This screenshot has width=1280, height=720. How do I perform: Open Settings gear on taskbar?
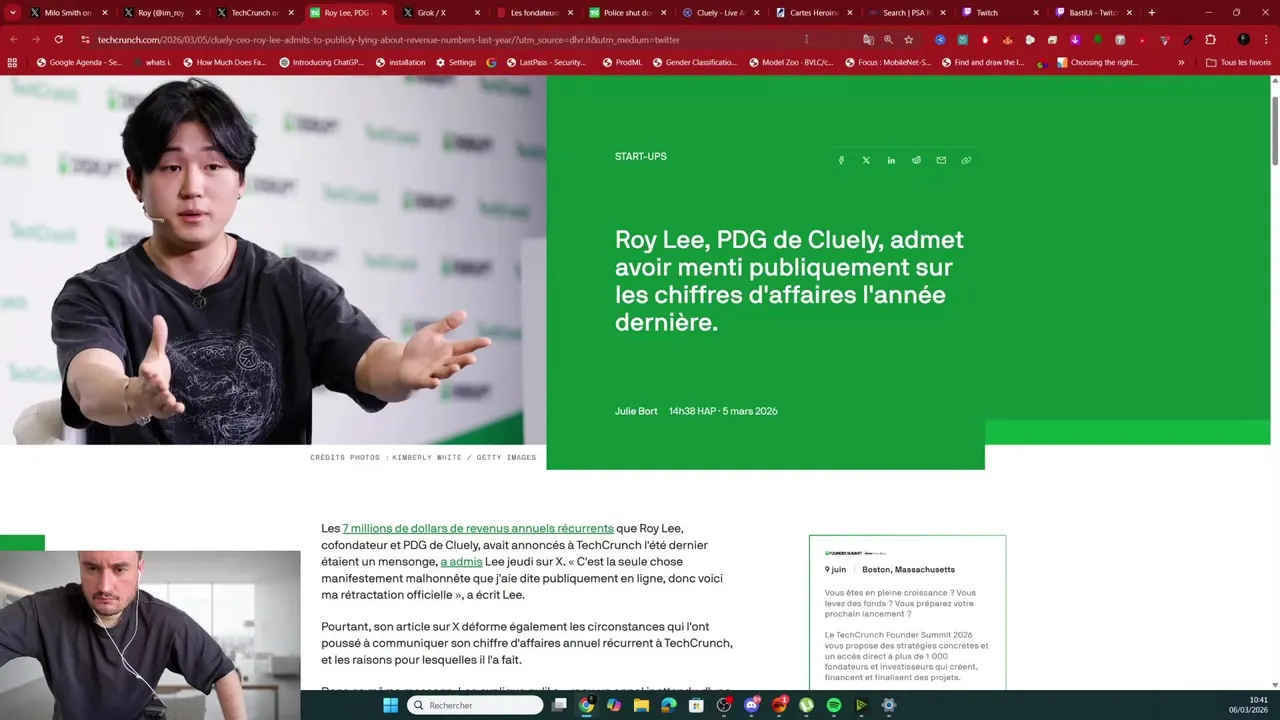(889, 705)
